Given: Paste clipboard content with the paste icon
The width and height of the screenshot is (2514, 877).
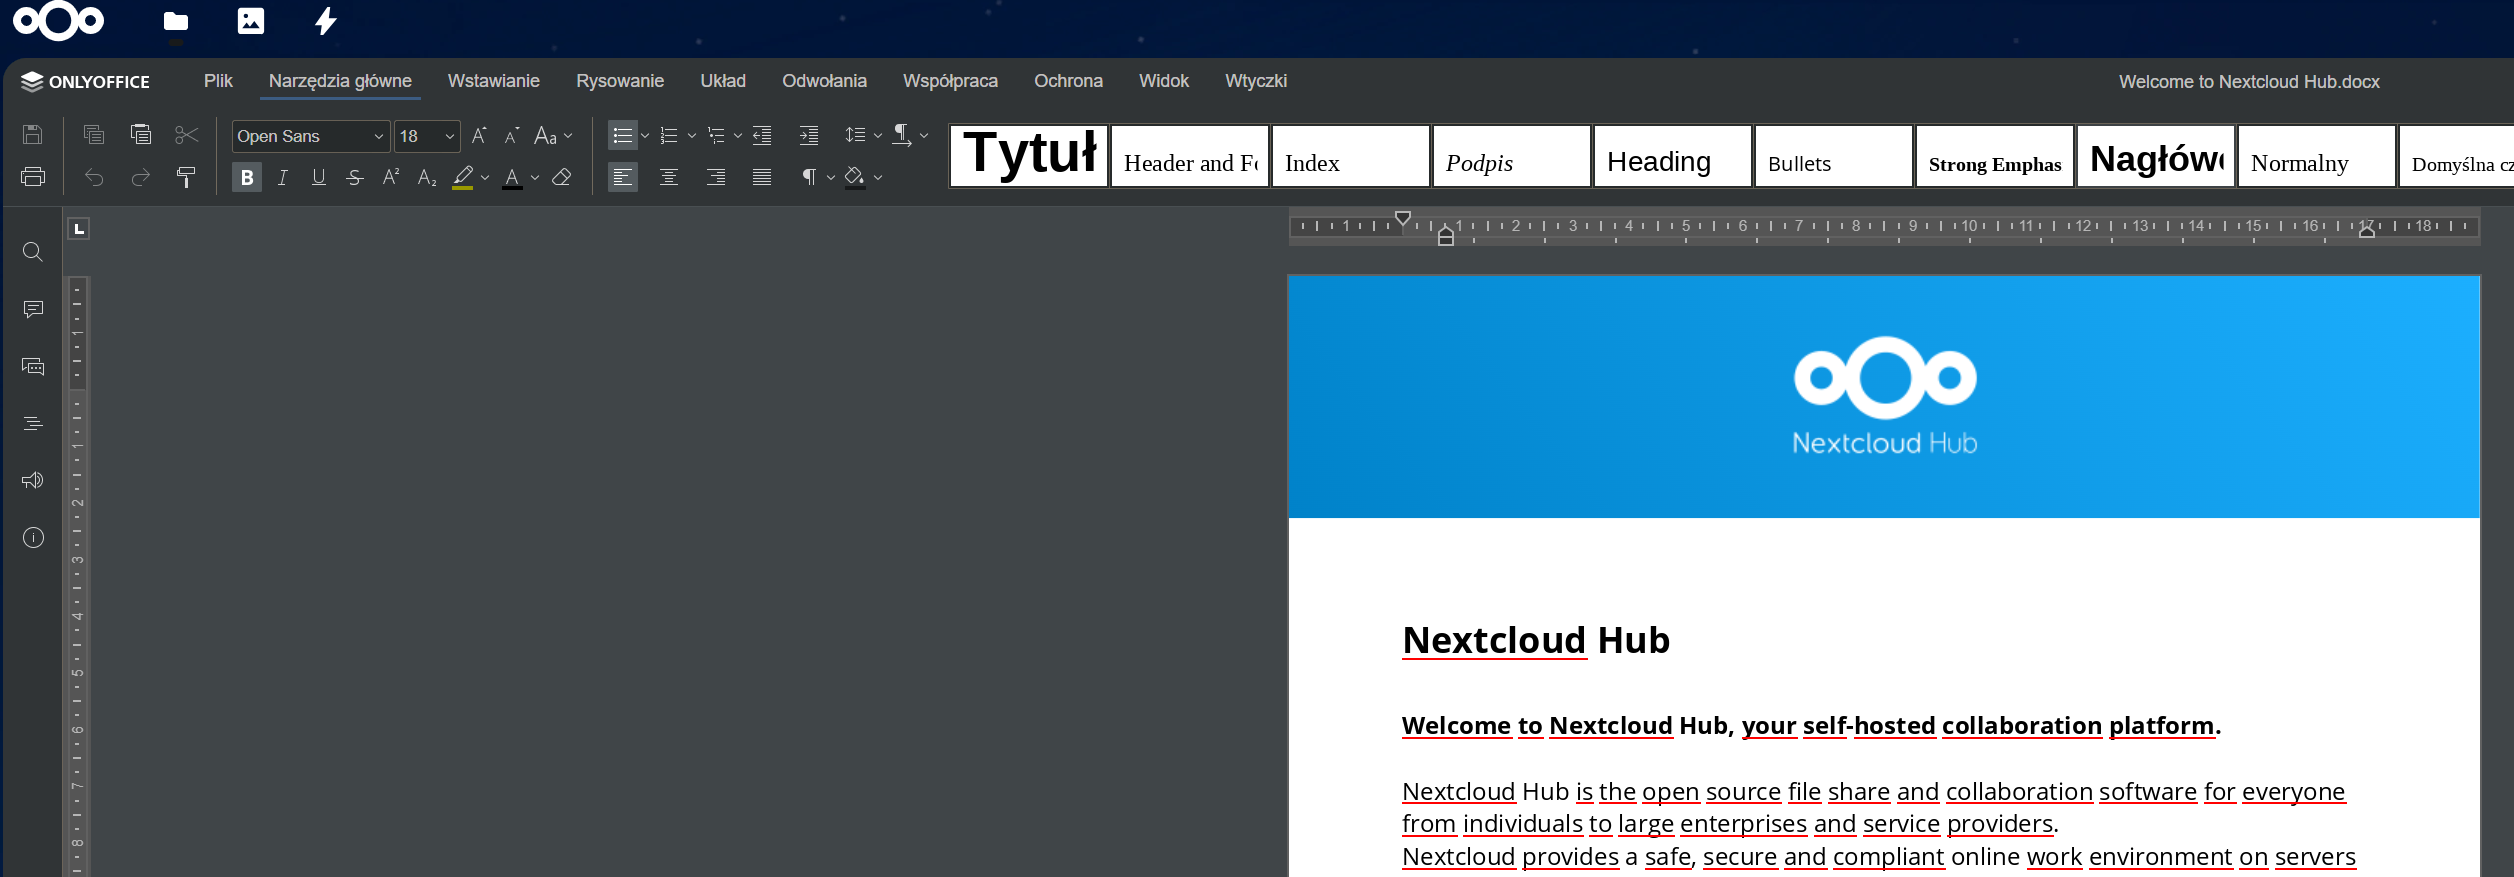Looking at the screenshot, I should pyautogui.click(x=141, y=134).
